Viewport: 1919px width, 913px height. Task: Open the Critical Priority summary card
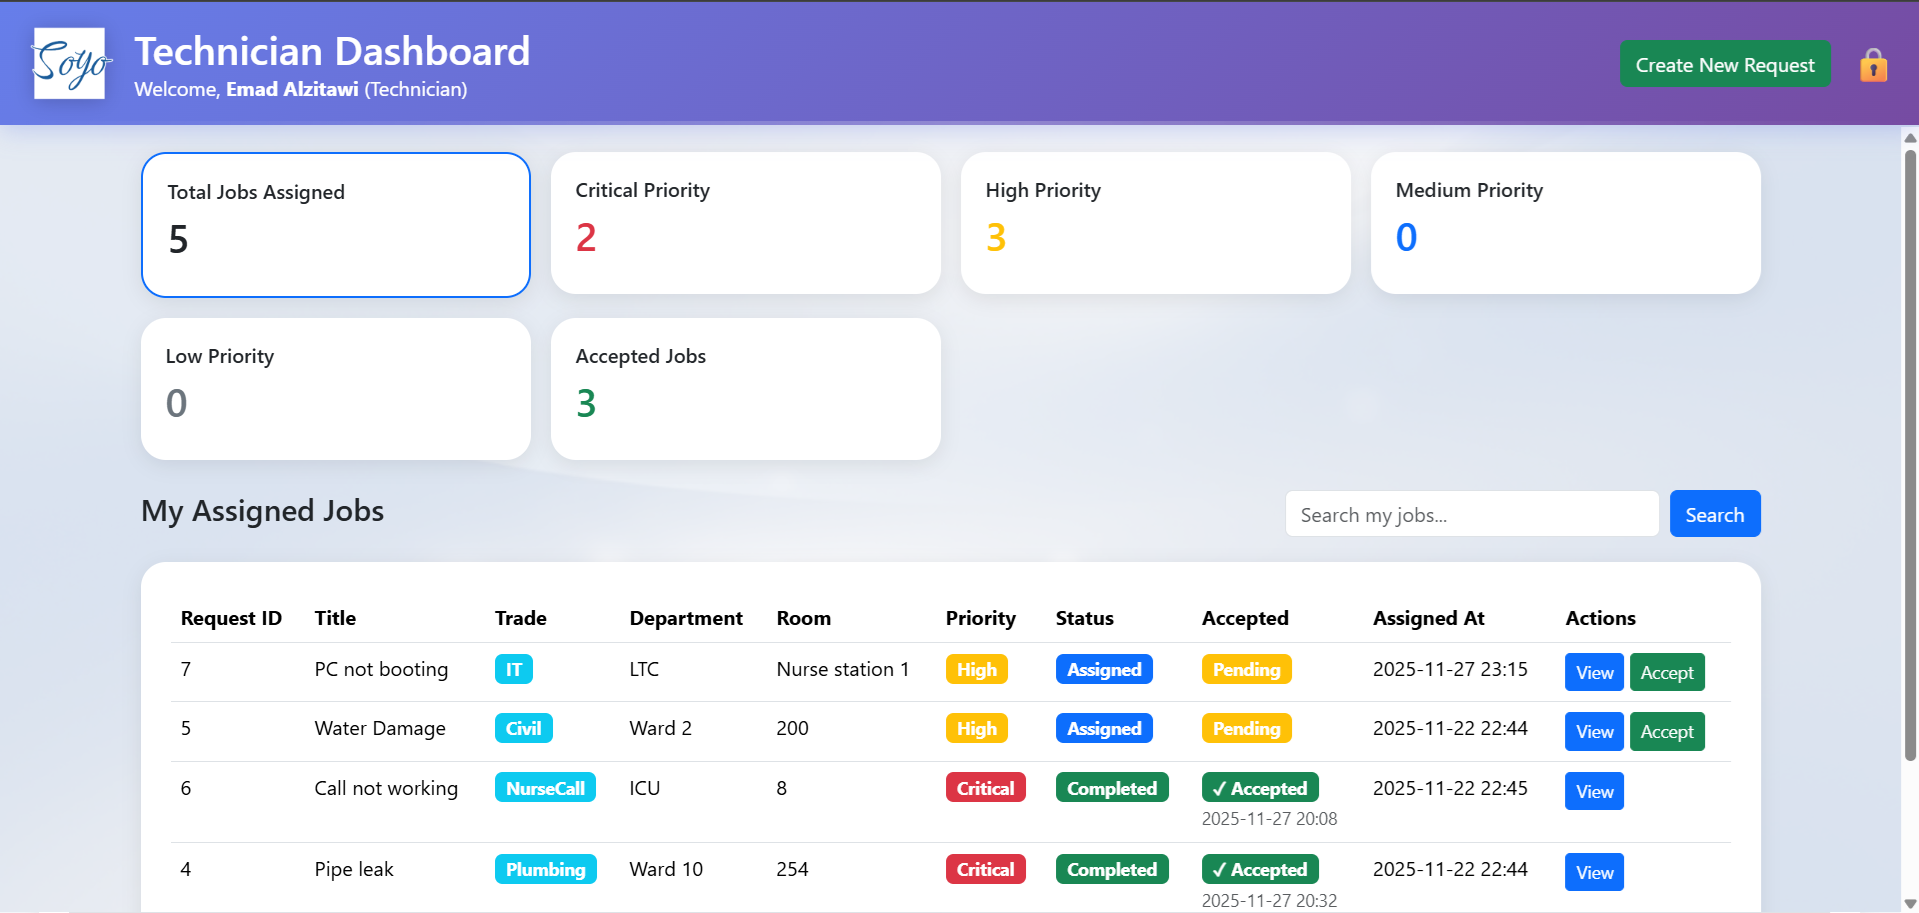tap(745, 223)
